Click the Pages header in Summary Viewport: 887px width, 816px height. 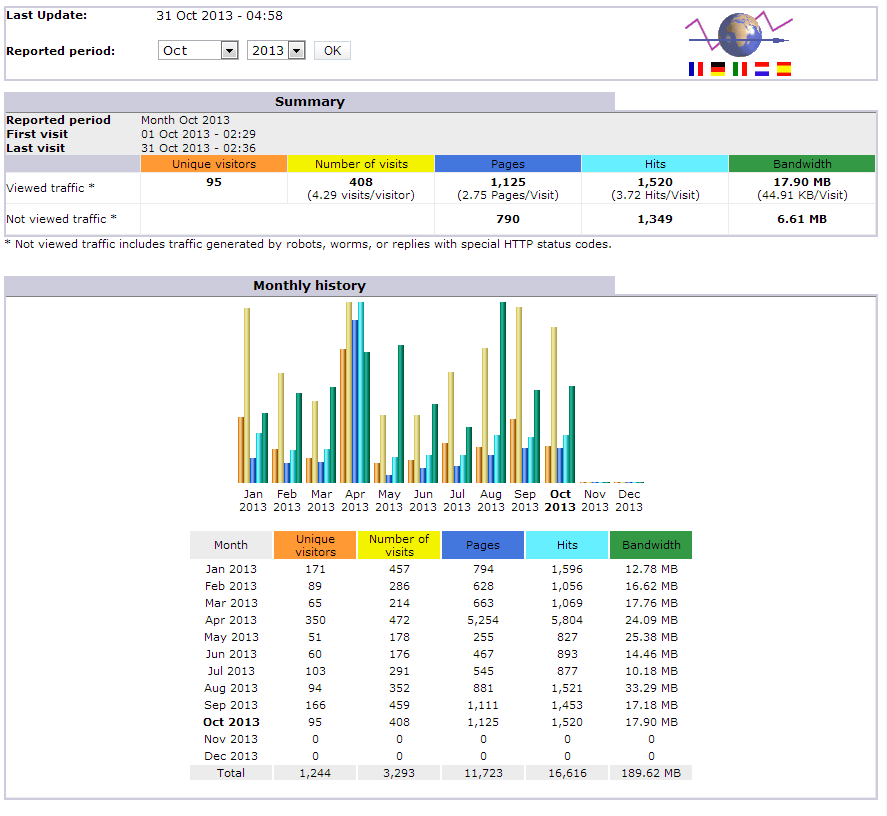(x=508, y=164)
